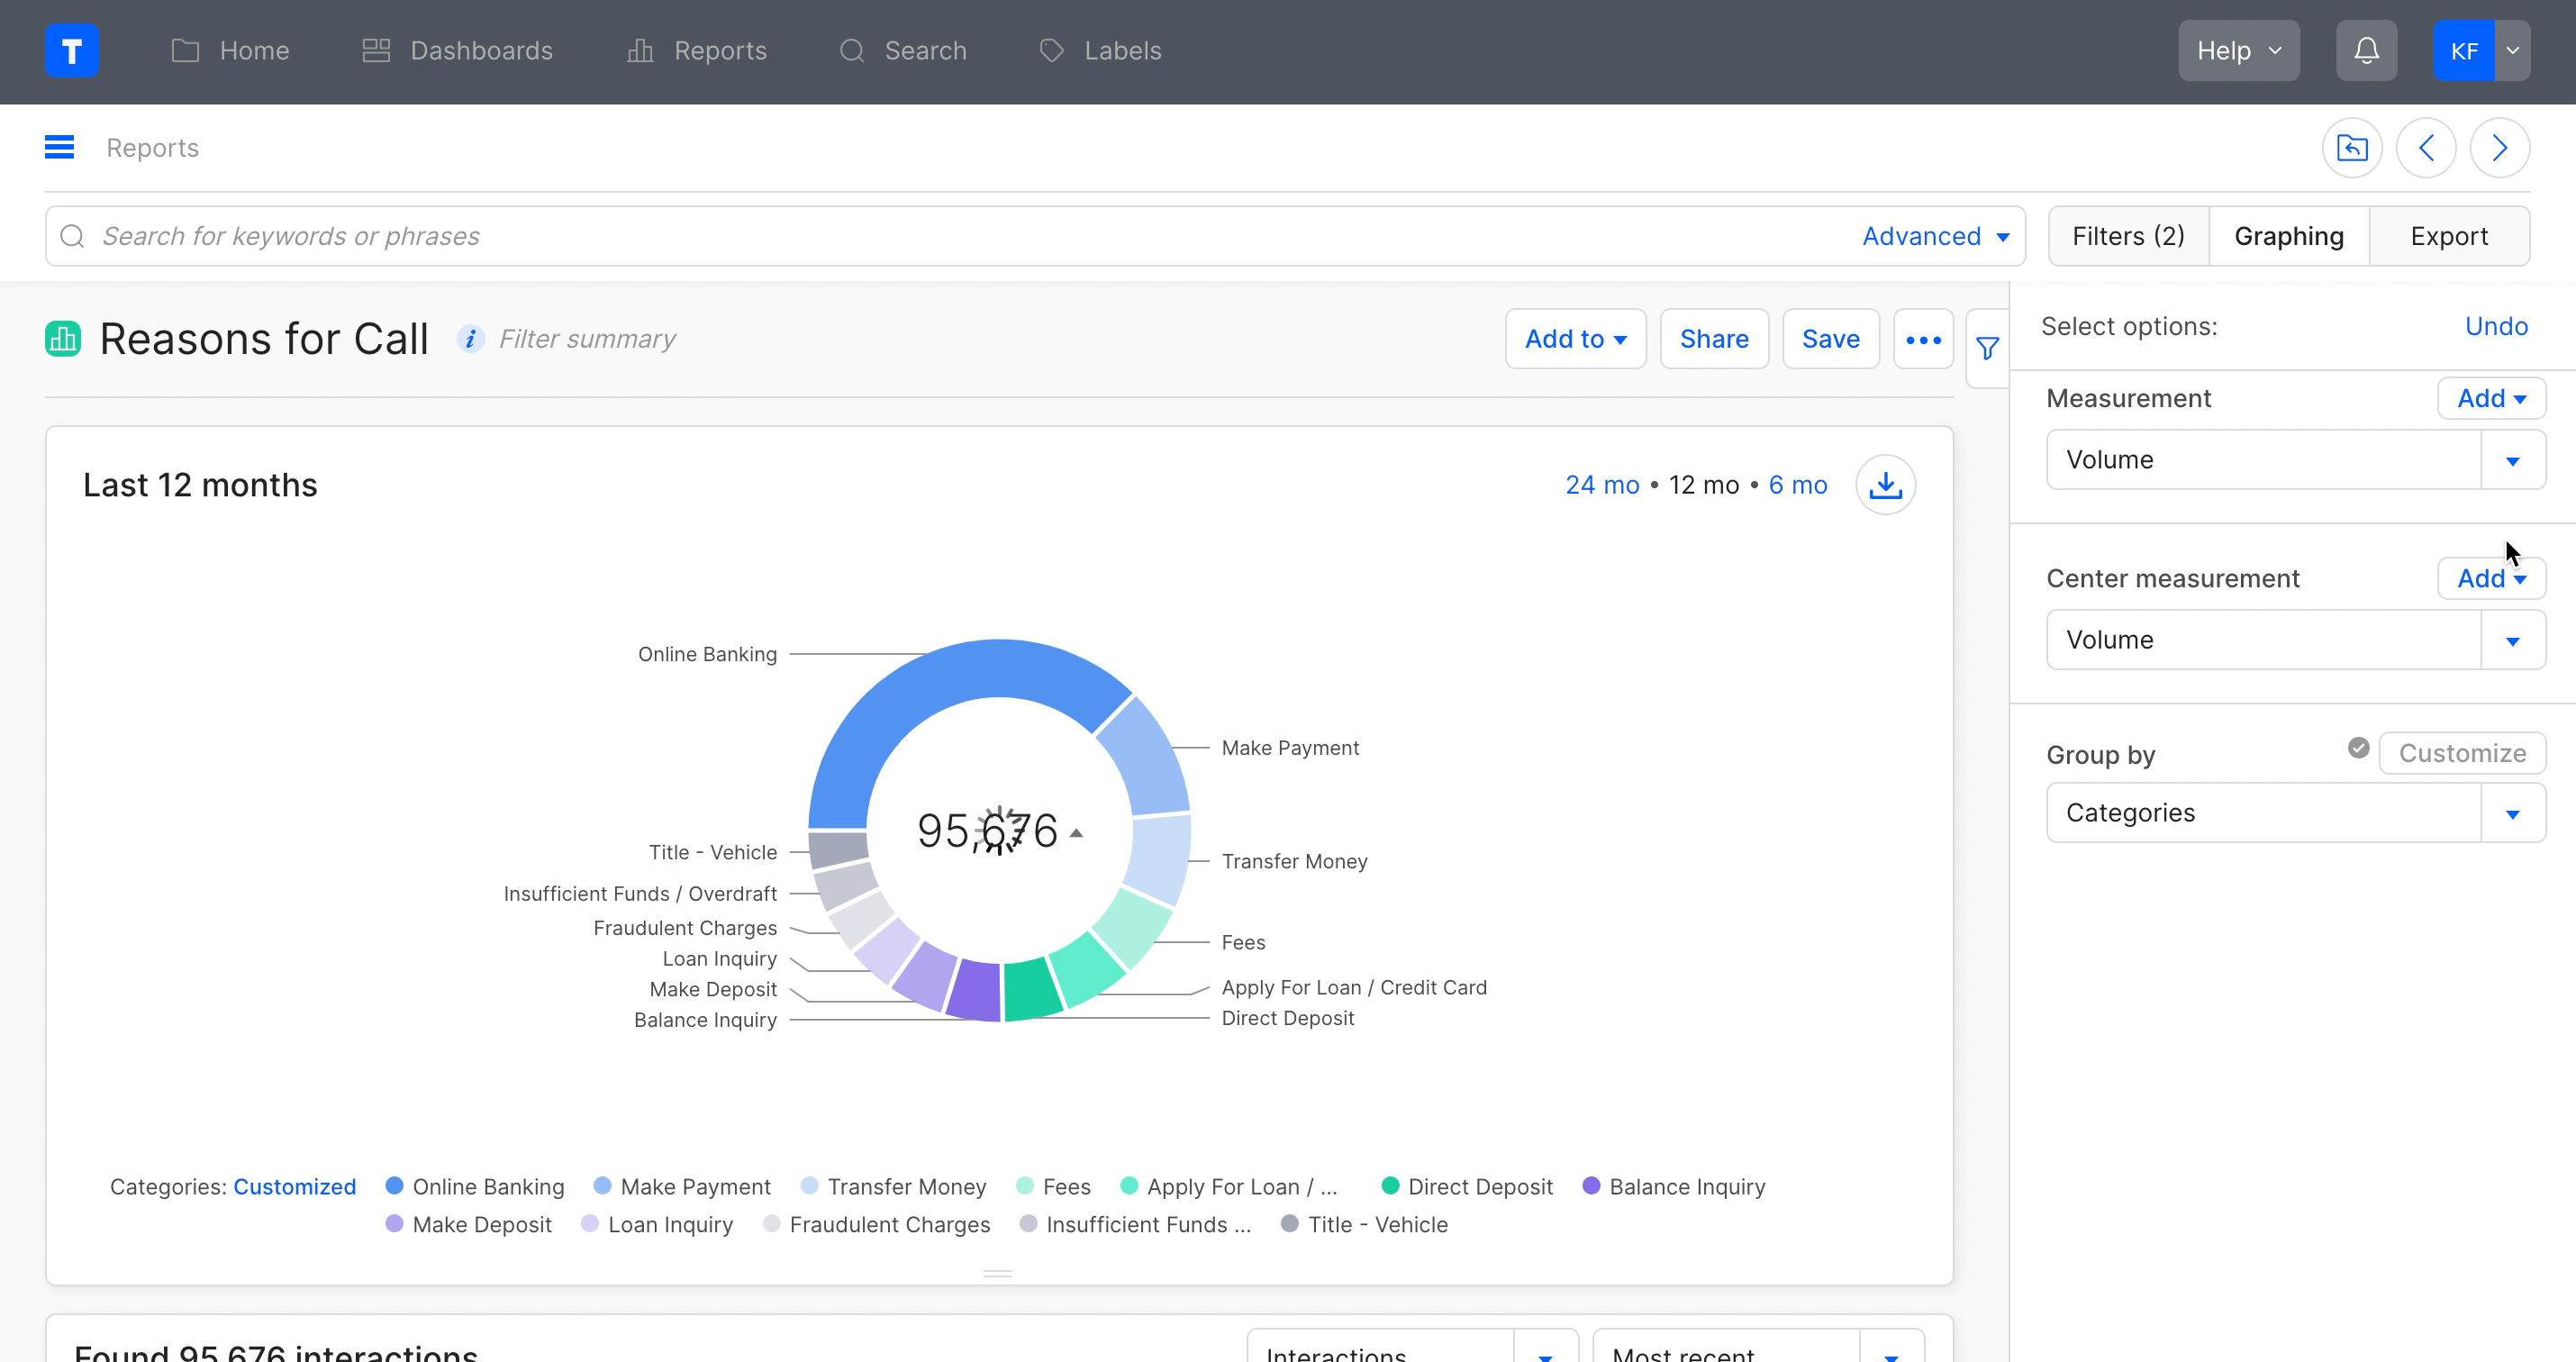Go to the next report arrow
This screenshot has width=2576, height=1362.
[2499, 148]
